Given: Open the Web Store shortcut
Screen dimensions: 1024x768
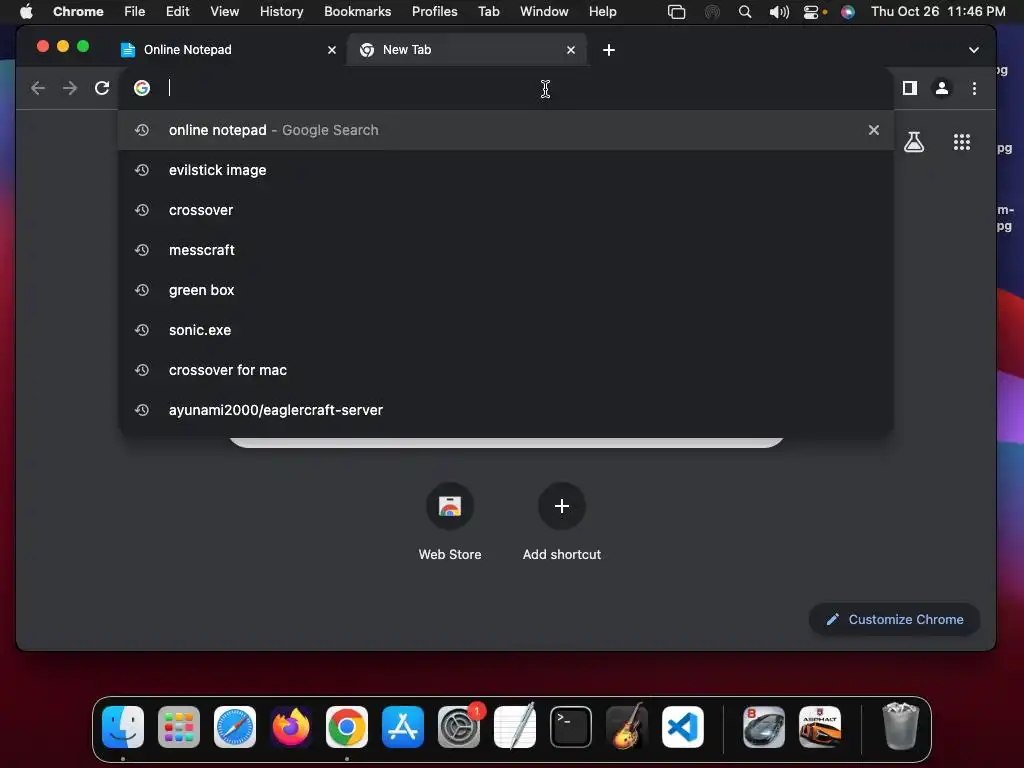Looking at the screenshot, I should coord(450,506).
